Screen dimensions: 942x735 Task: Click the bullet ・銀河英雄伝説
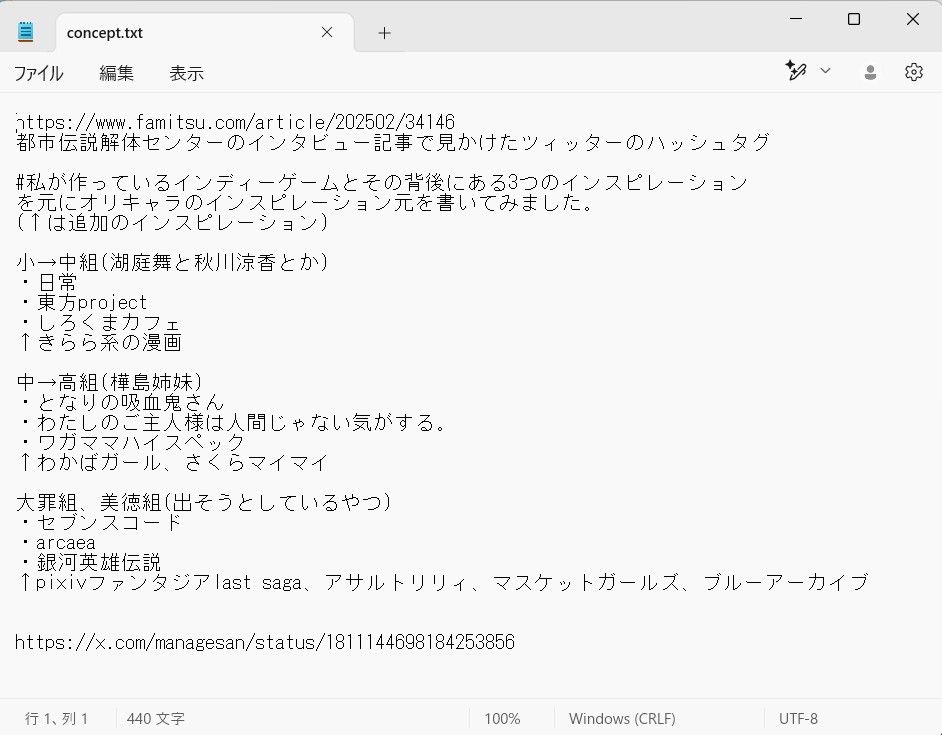[90, 563]
